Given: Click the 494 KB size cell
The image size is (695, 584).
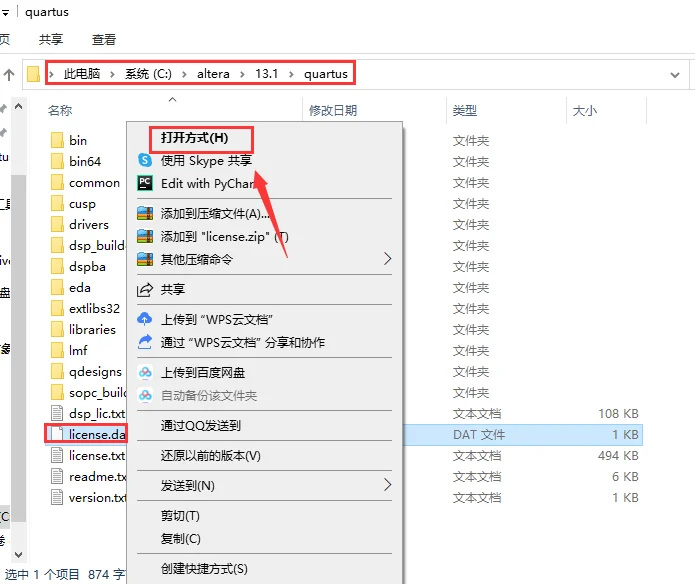Looking at the screenshot, I should [618, 456].
